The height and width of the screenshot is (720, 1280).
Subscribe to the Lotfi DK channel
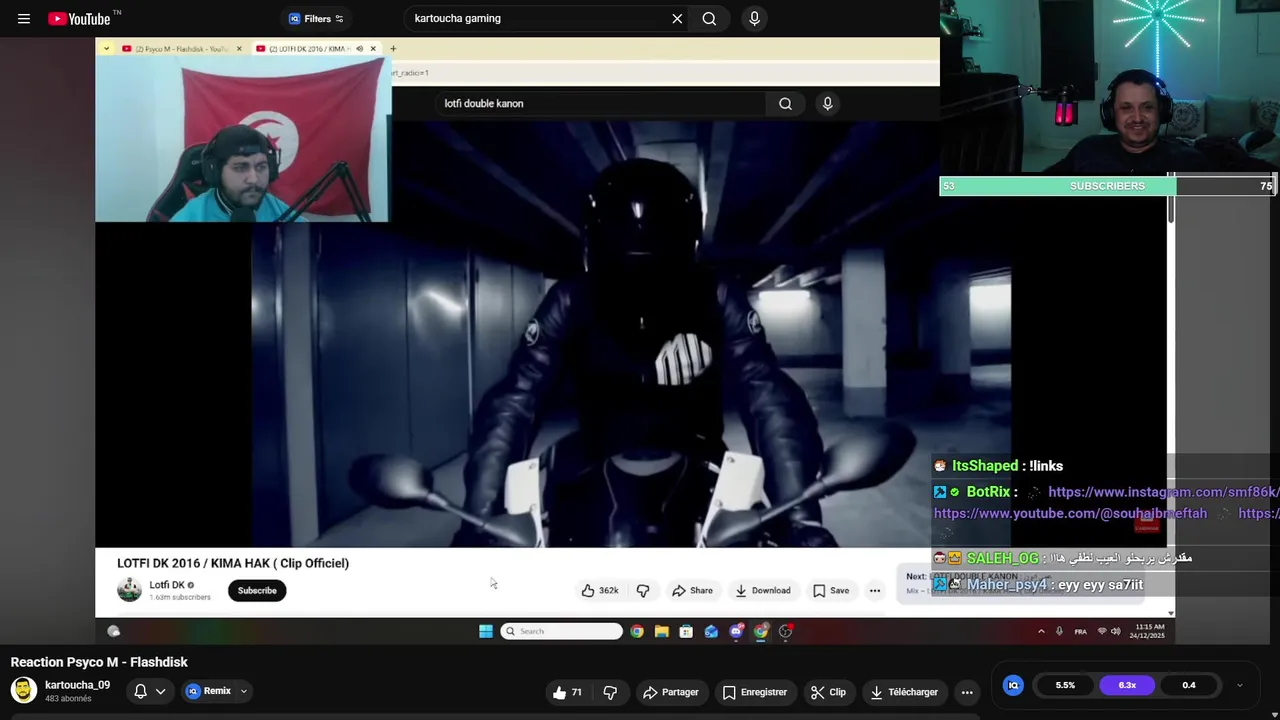tap(257, 590)
